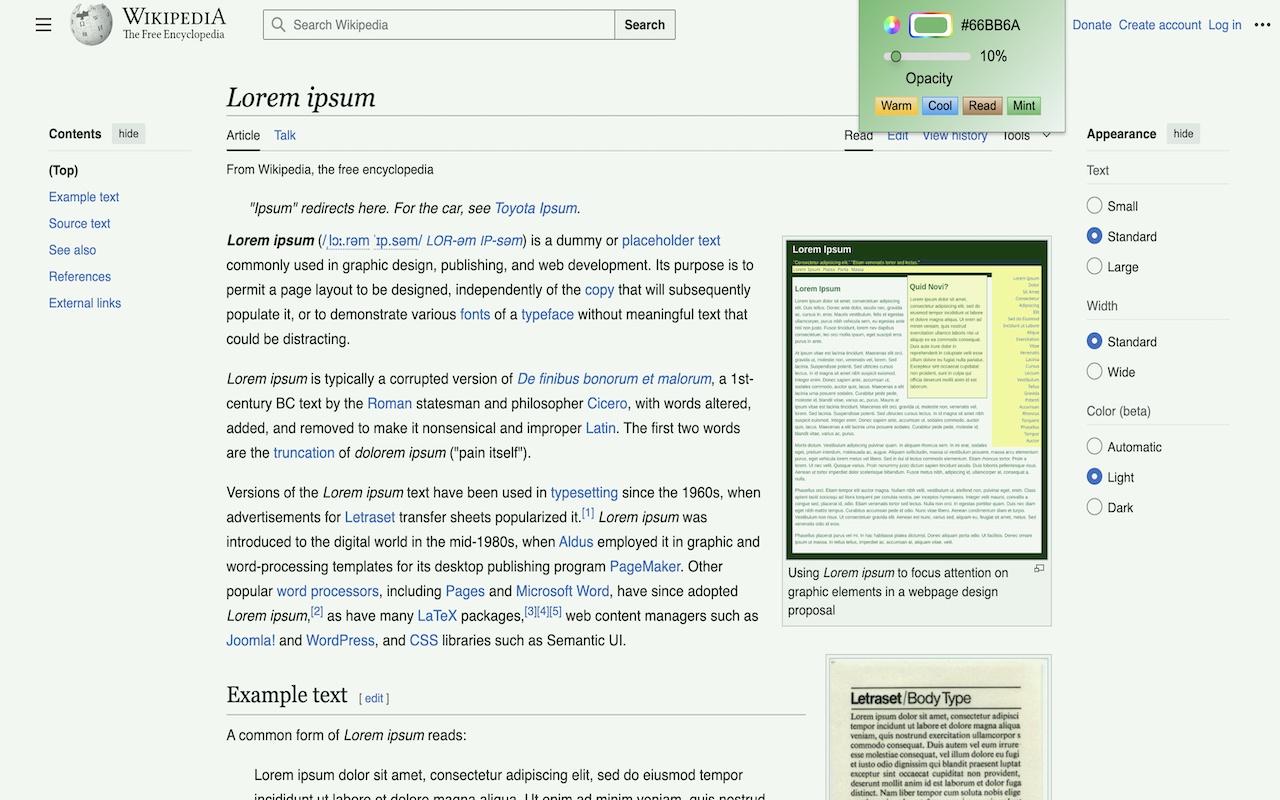The image size is (1280, 800).
Task: Apply the Cool color preset
Action: (940, 106)
